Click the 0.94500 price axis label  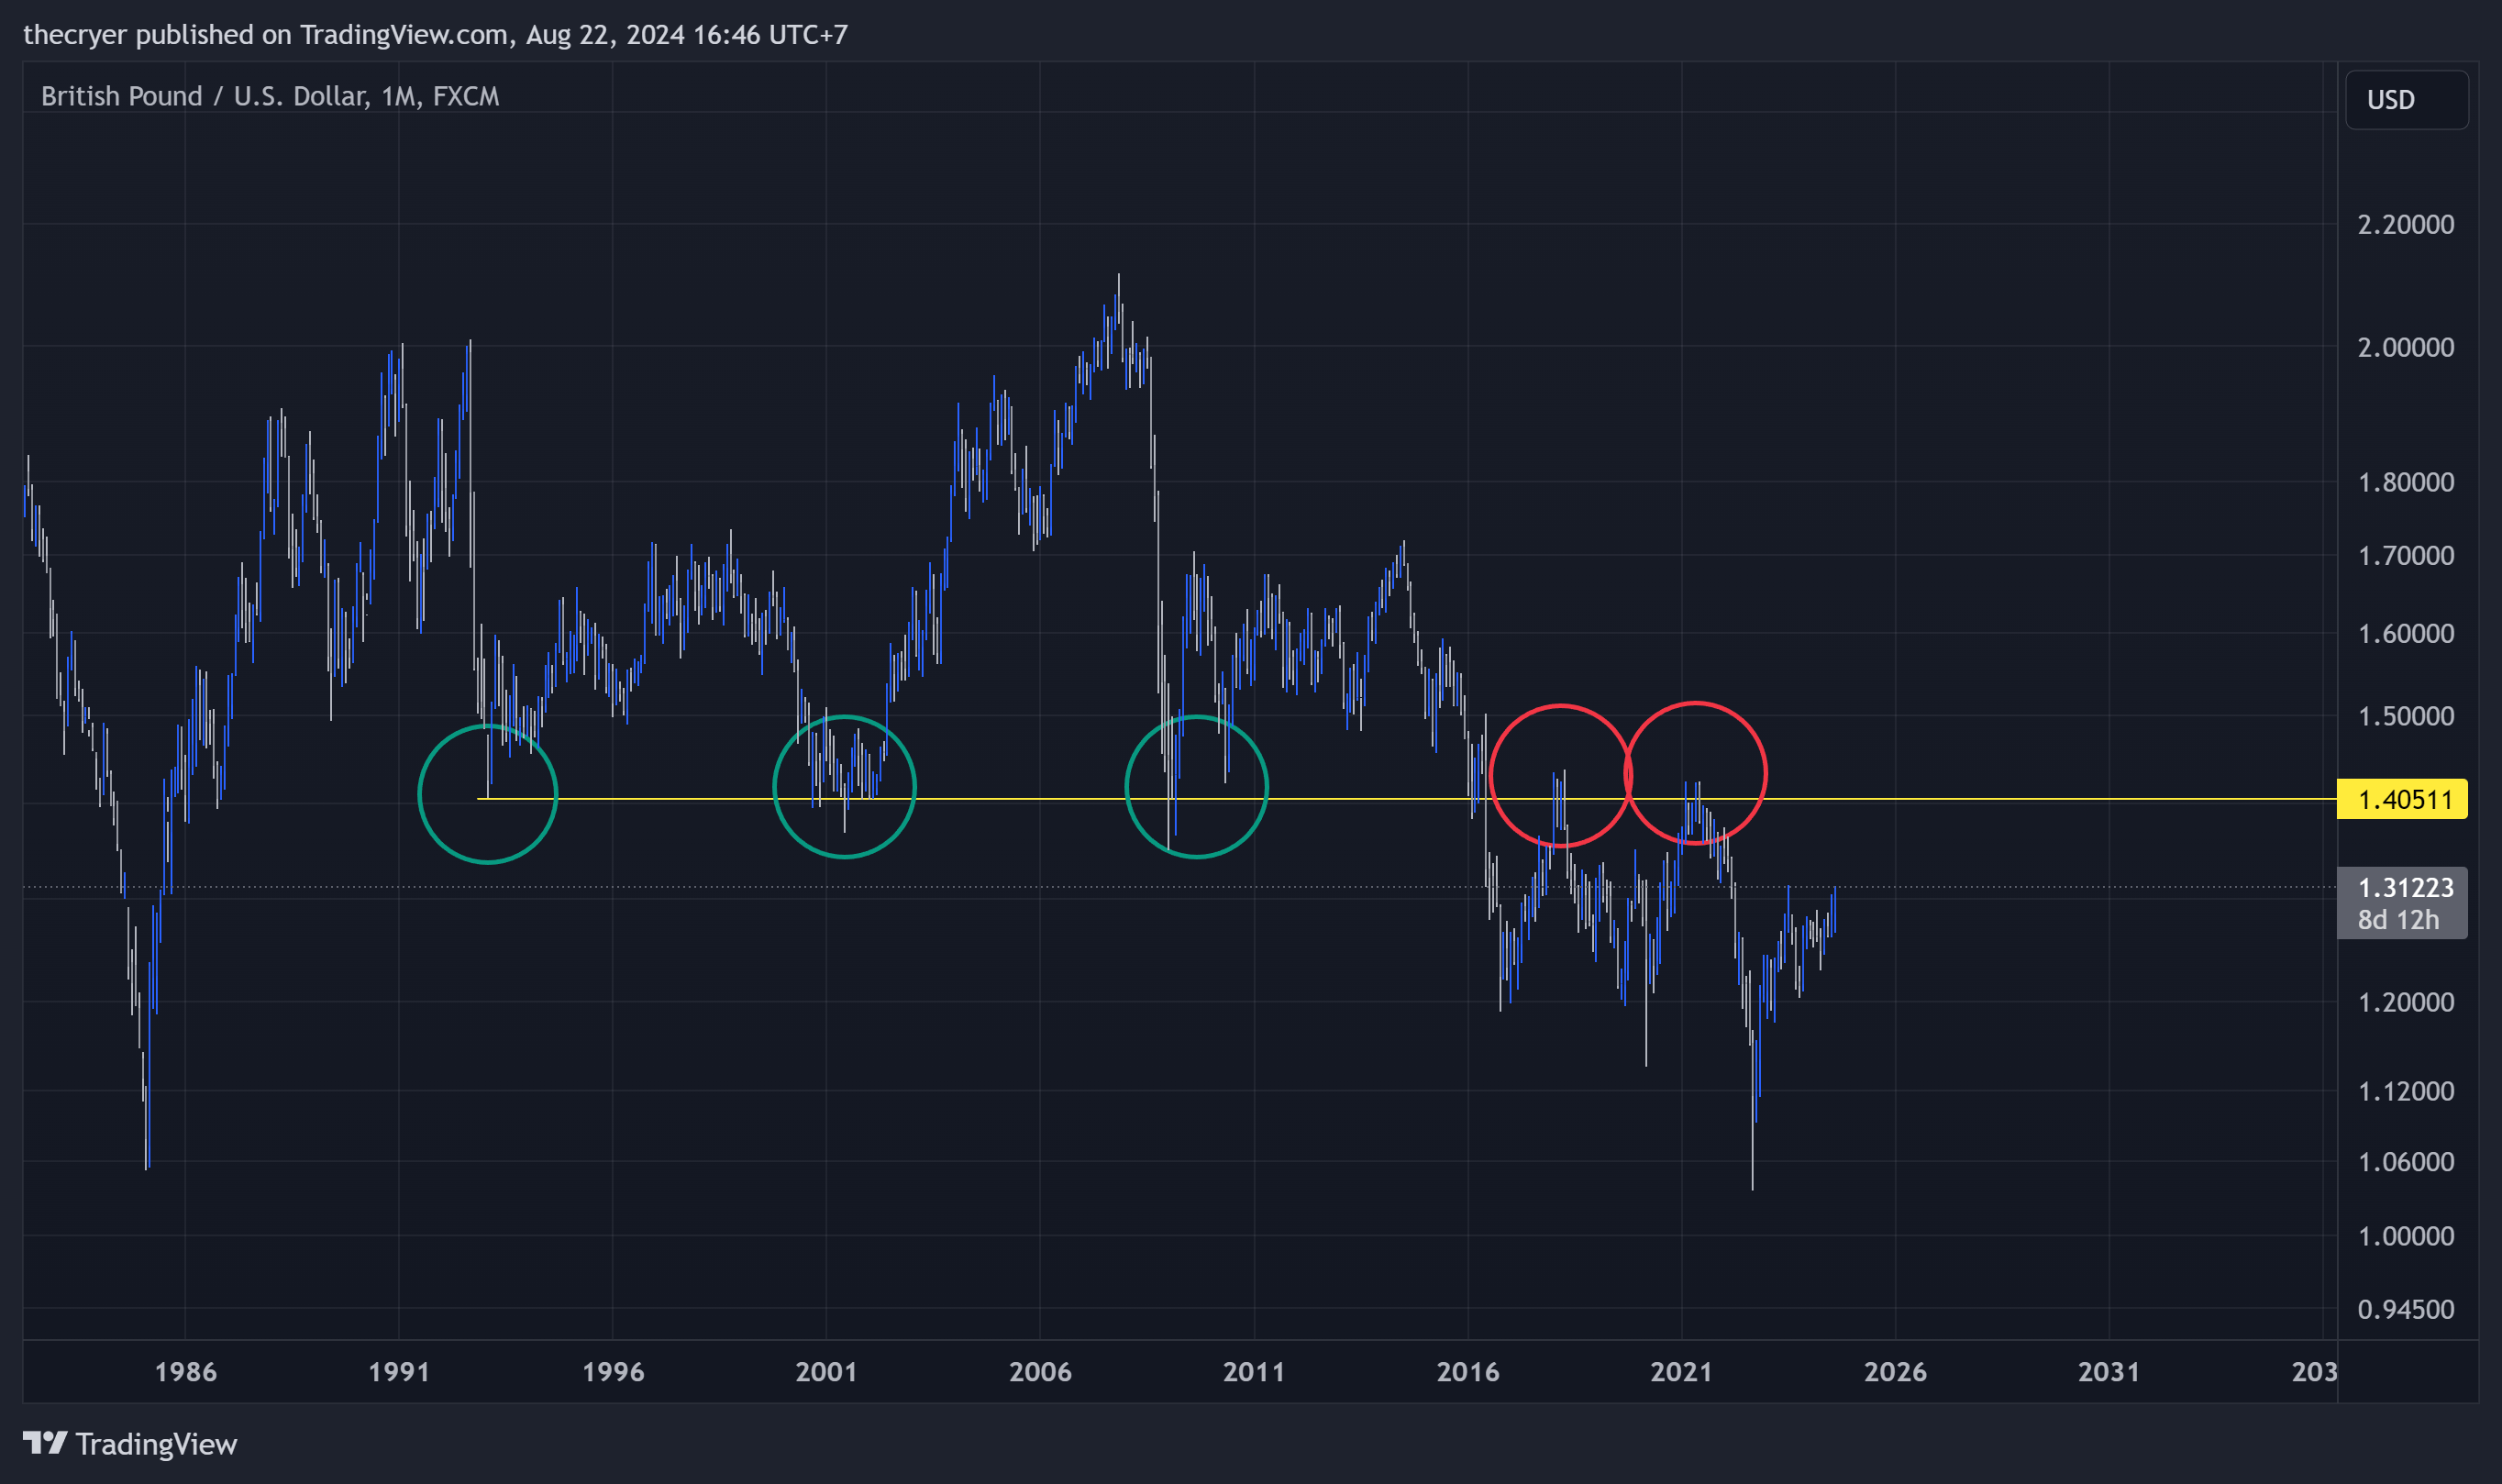coord(2405,1309)
